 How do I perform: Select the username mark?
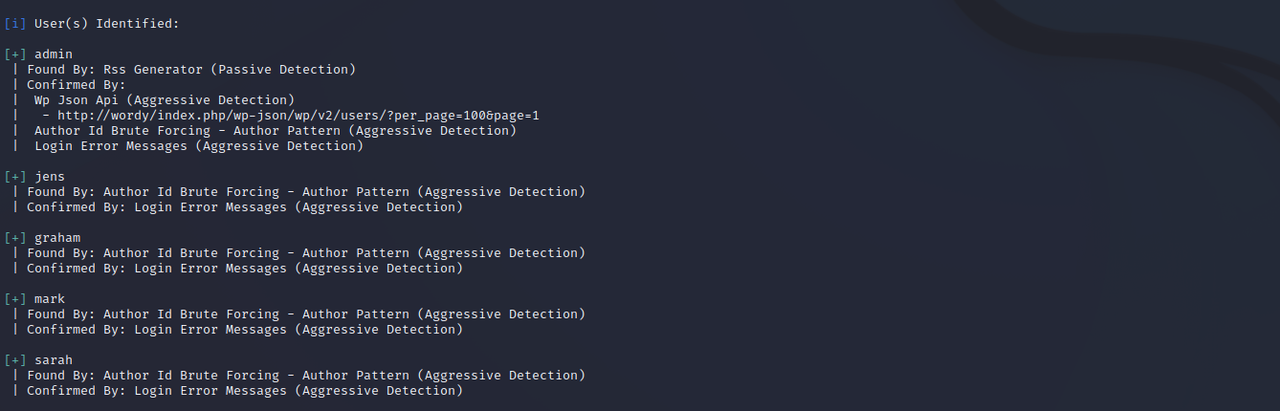50,298
